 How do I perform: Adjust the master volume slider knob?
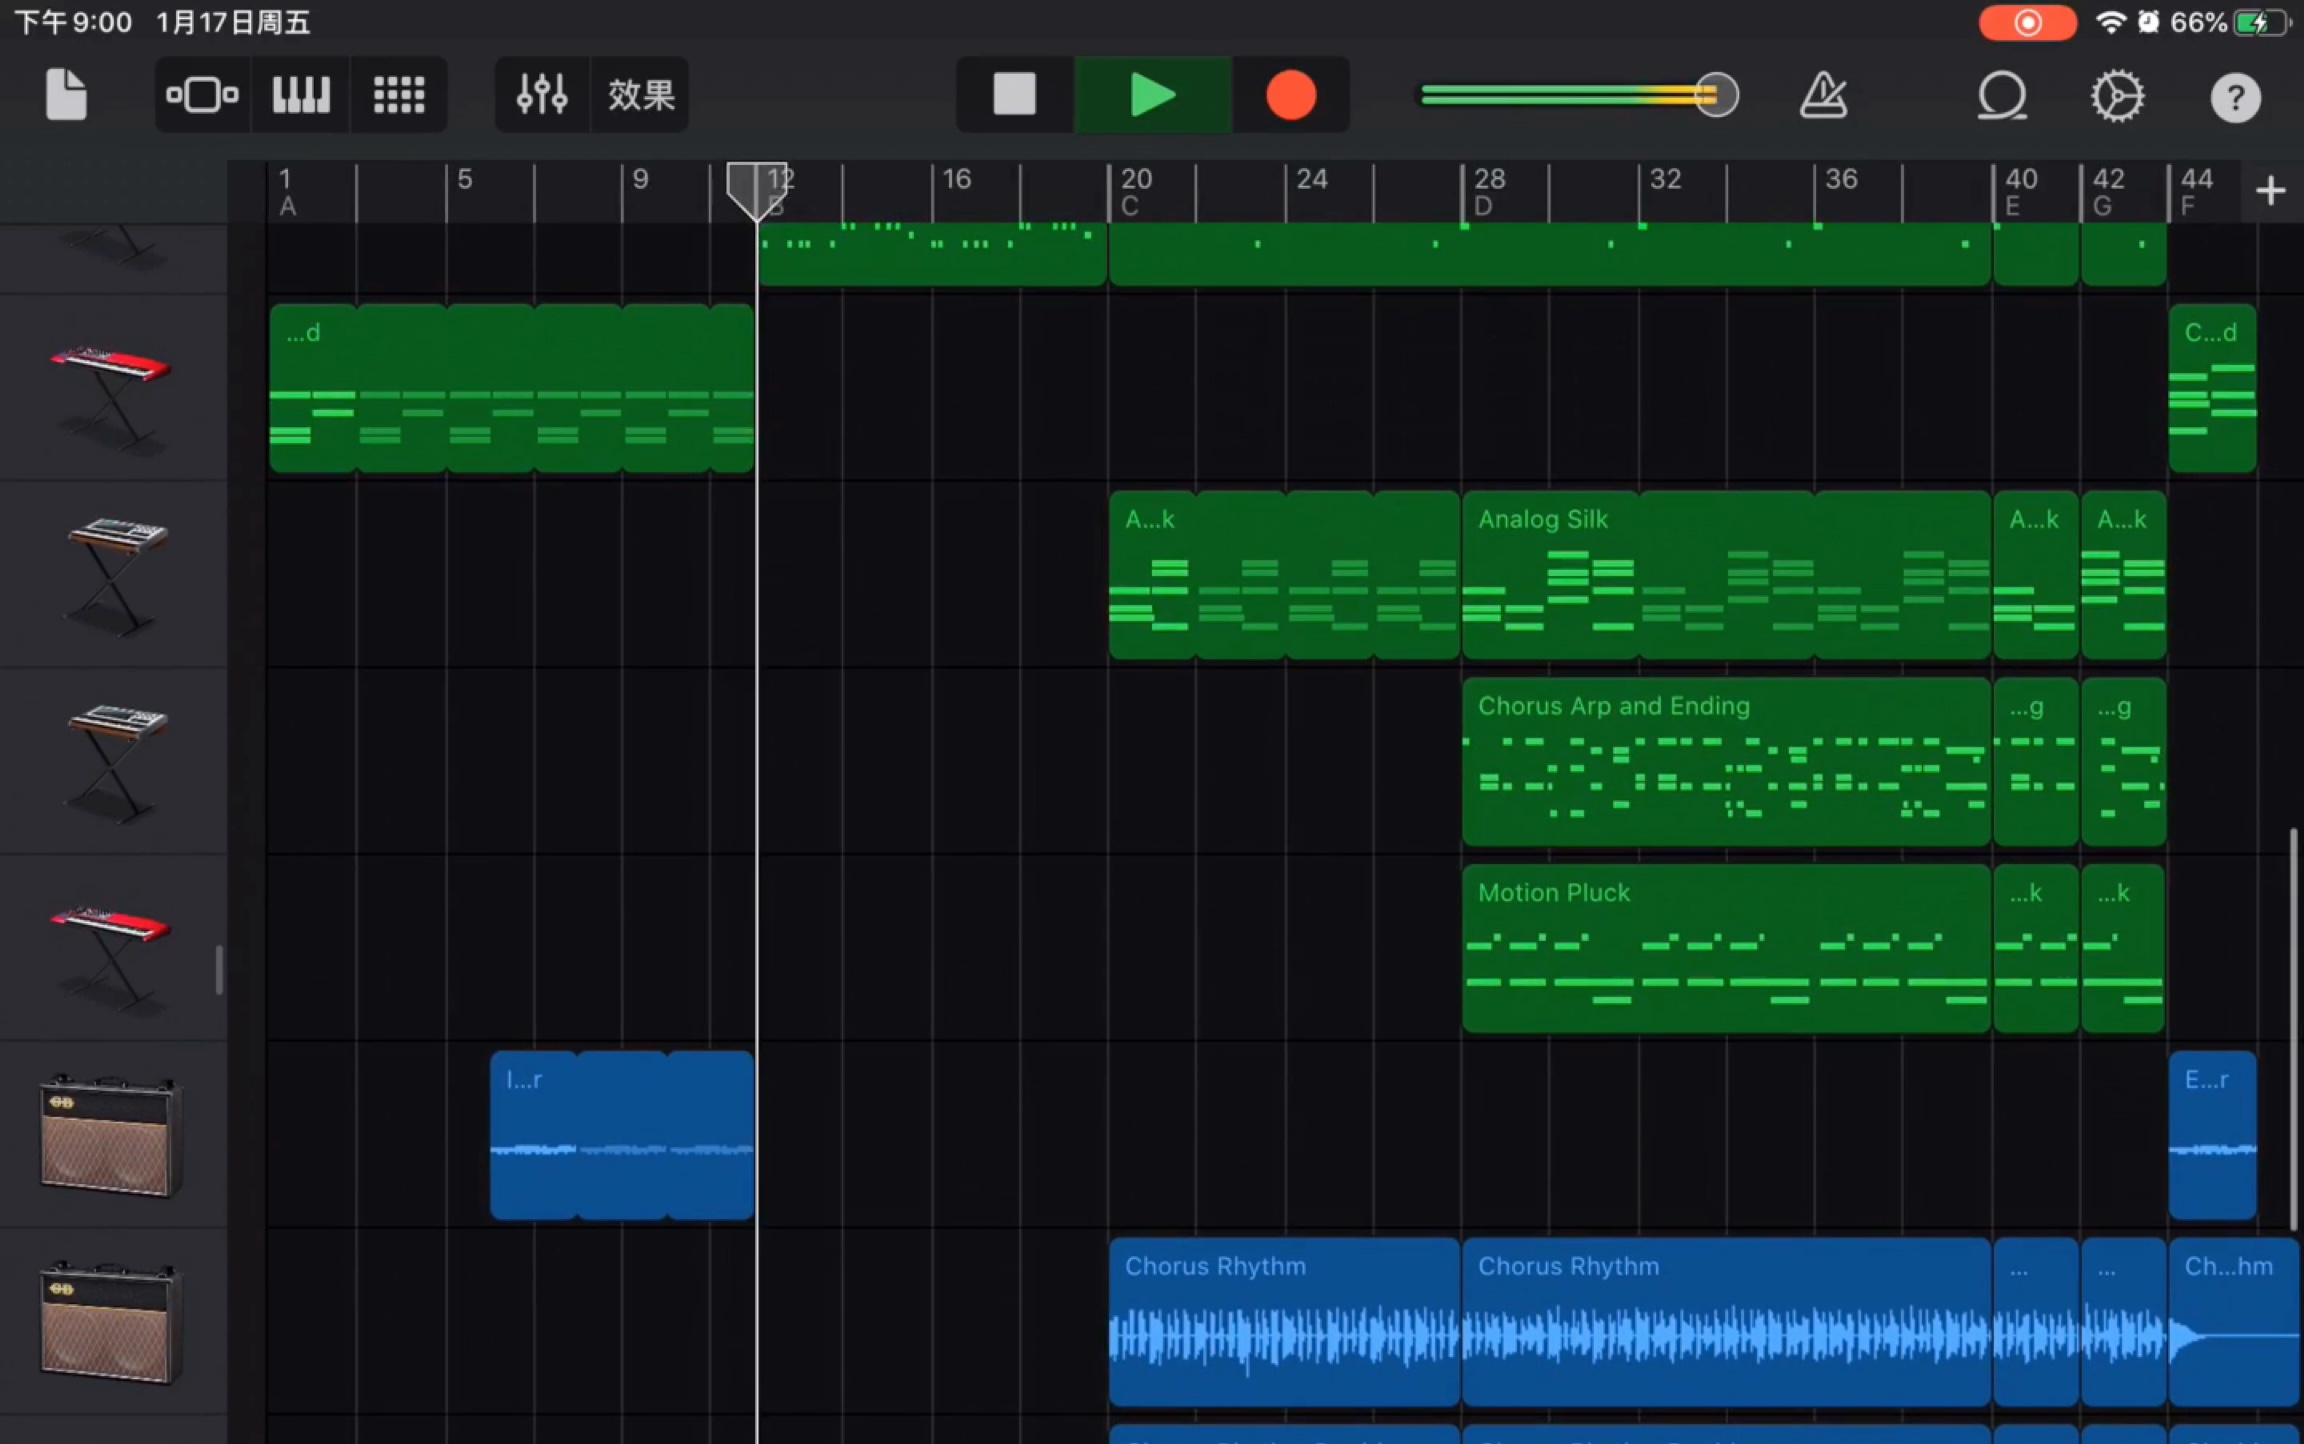click(x=1716, y=96)
